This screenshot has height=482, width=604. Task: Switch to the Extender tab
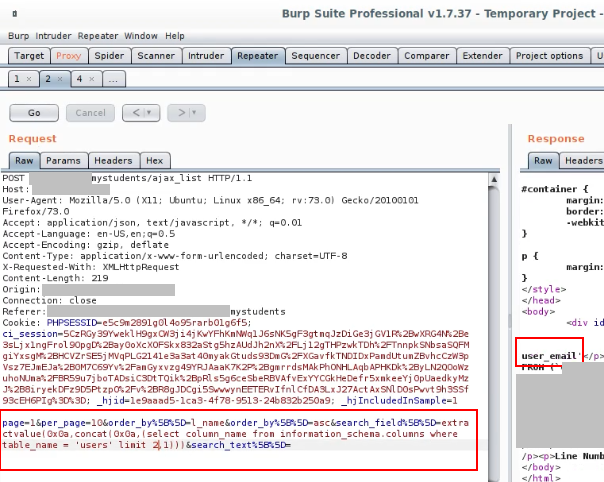tap(483, 56)
